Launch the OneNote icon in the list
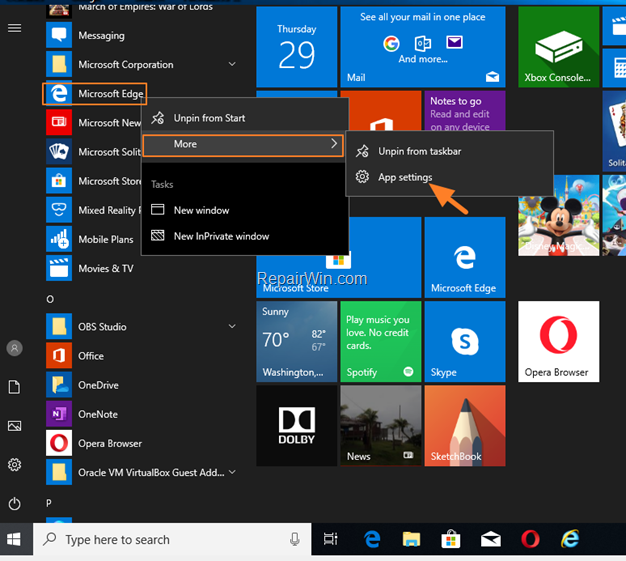 59,414
